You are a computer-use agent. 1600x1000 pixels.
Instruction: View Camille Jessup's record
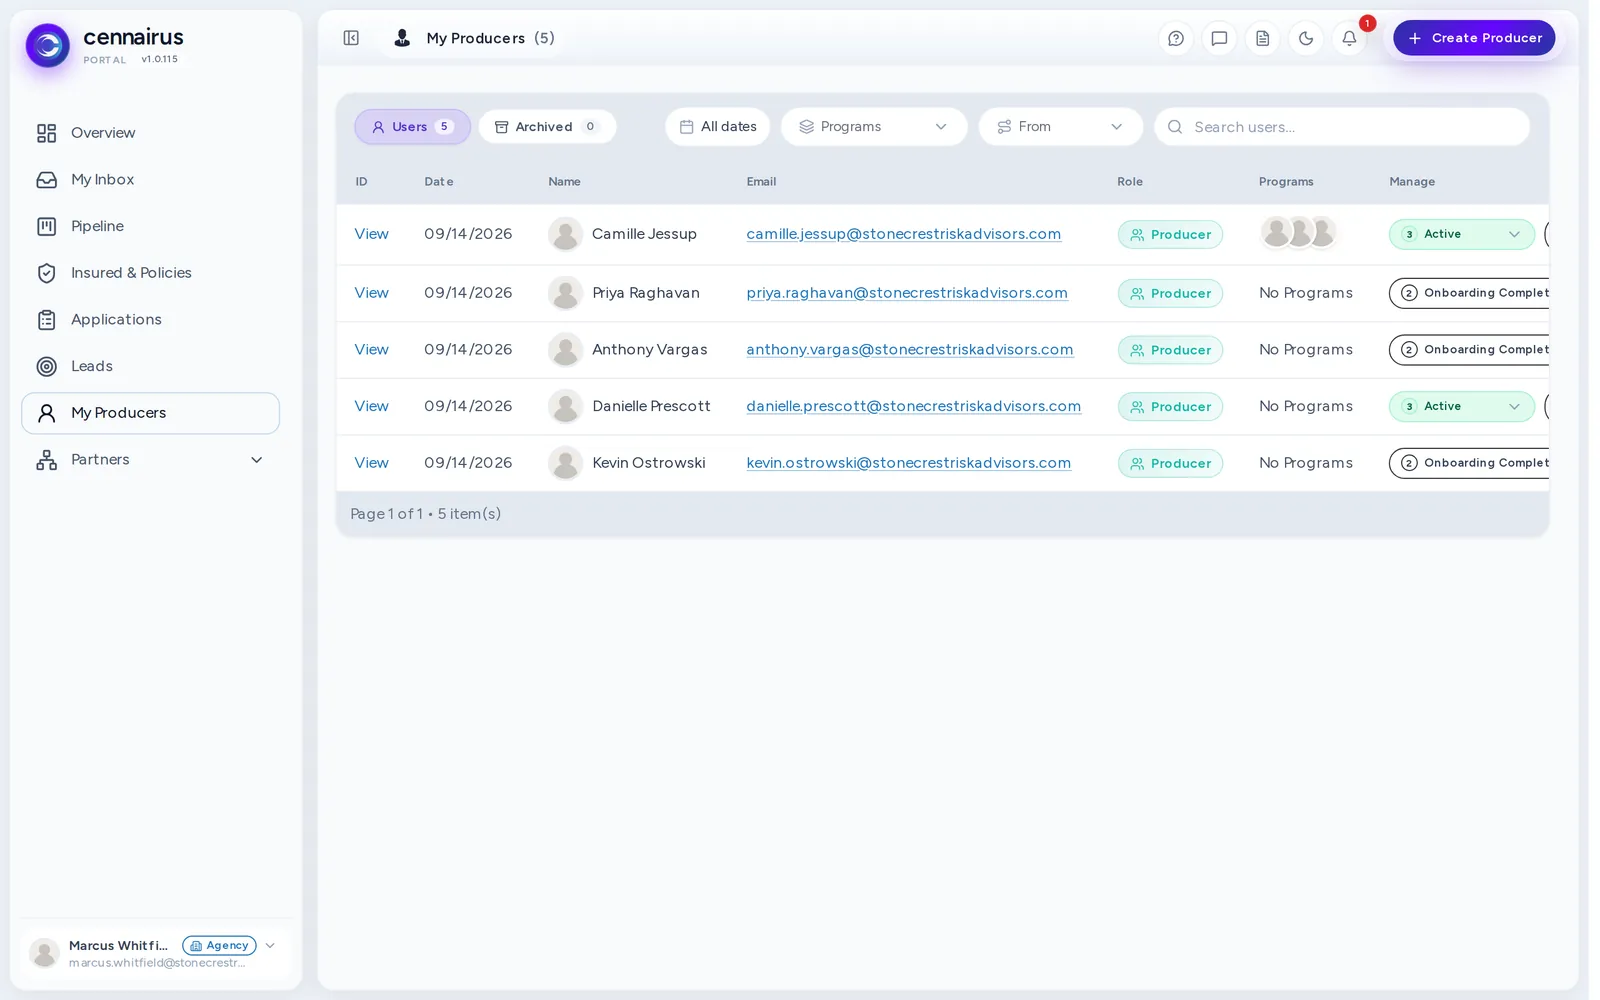coord(371,234)
